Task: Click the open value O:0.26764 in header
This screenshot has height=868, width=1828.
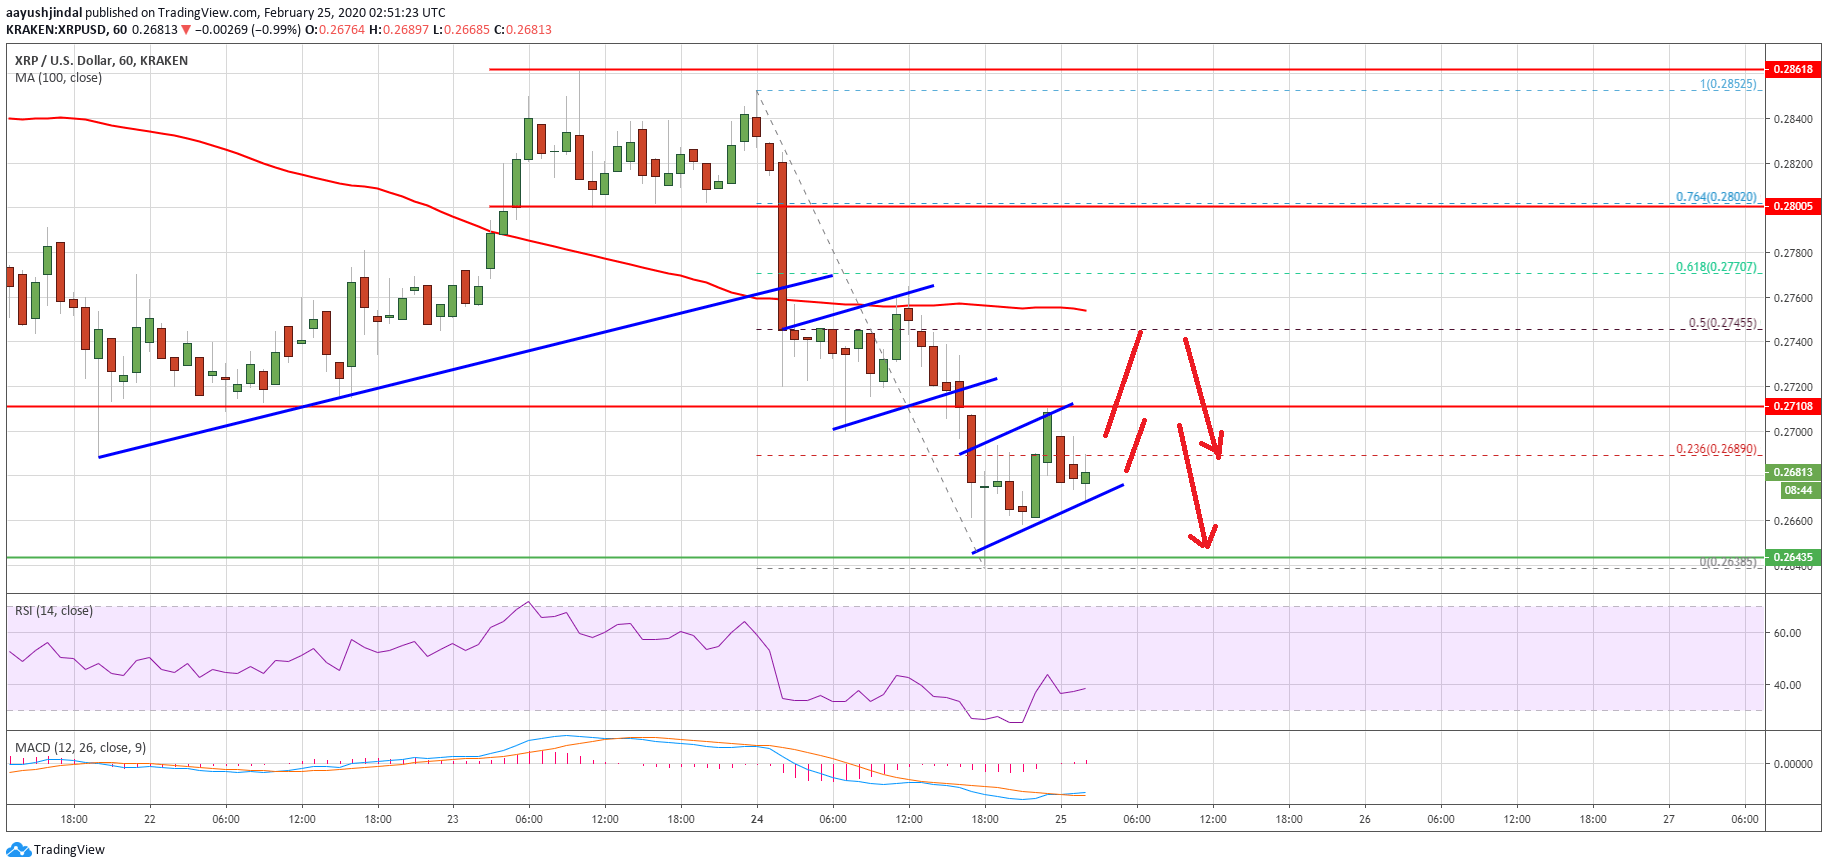Action: 335,30
